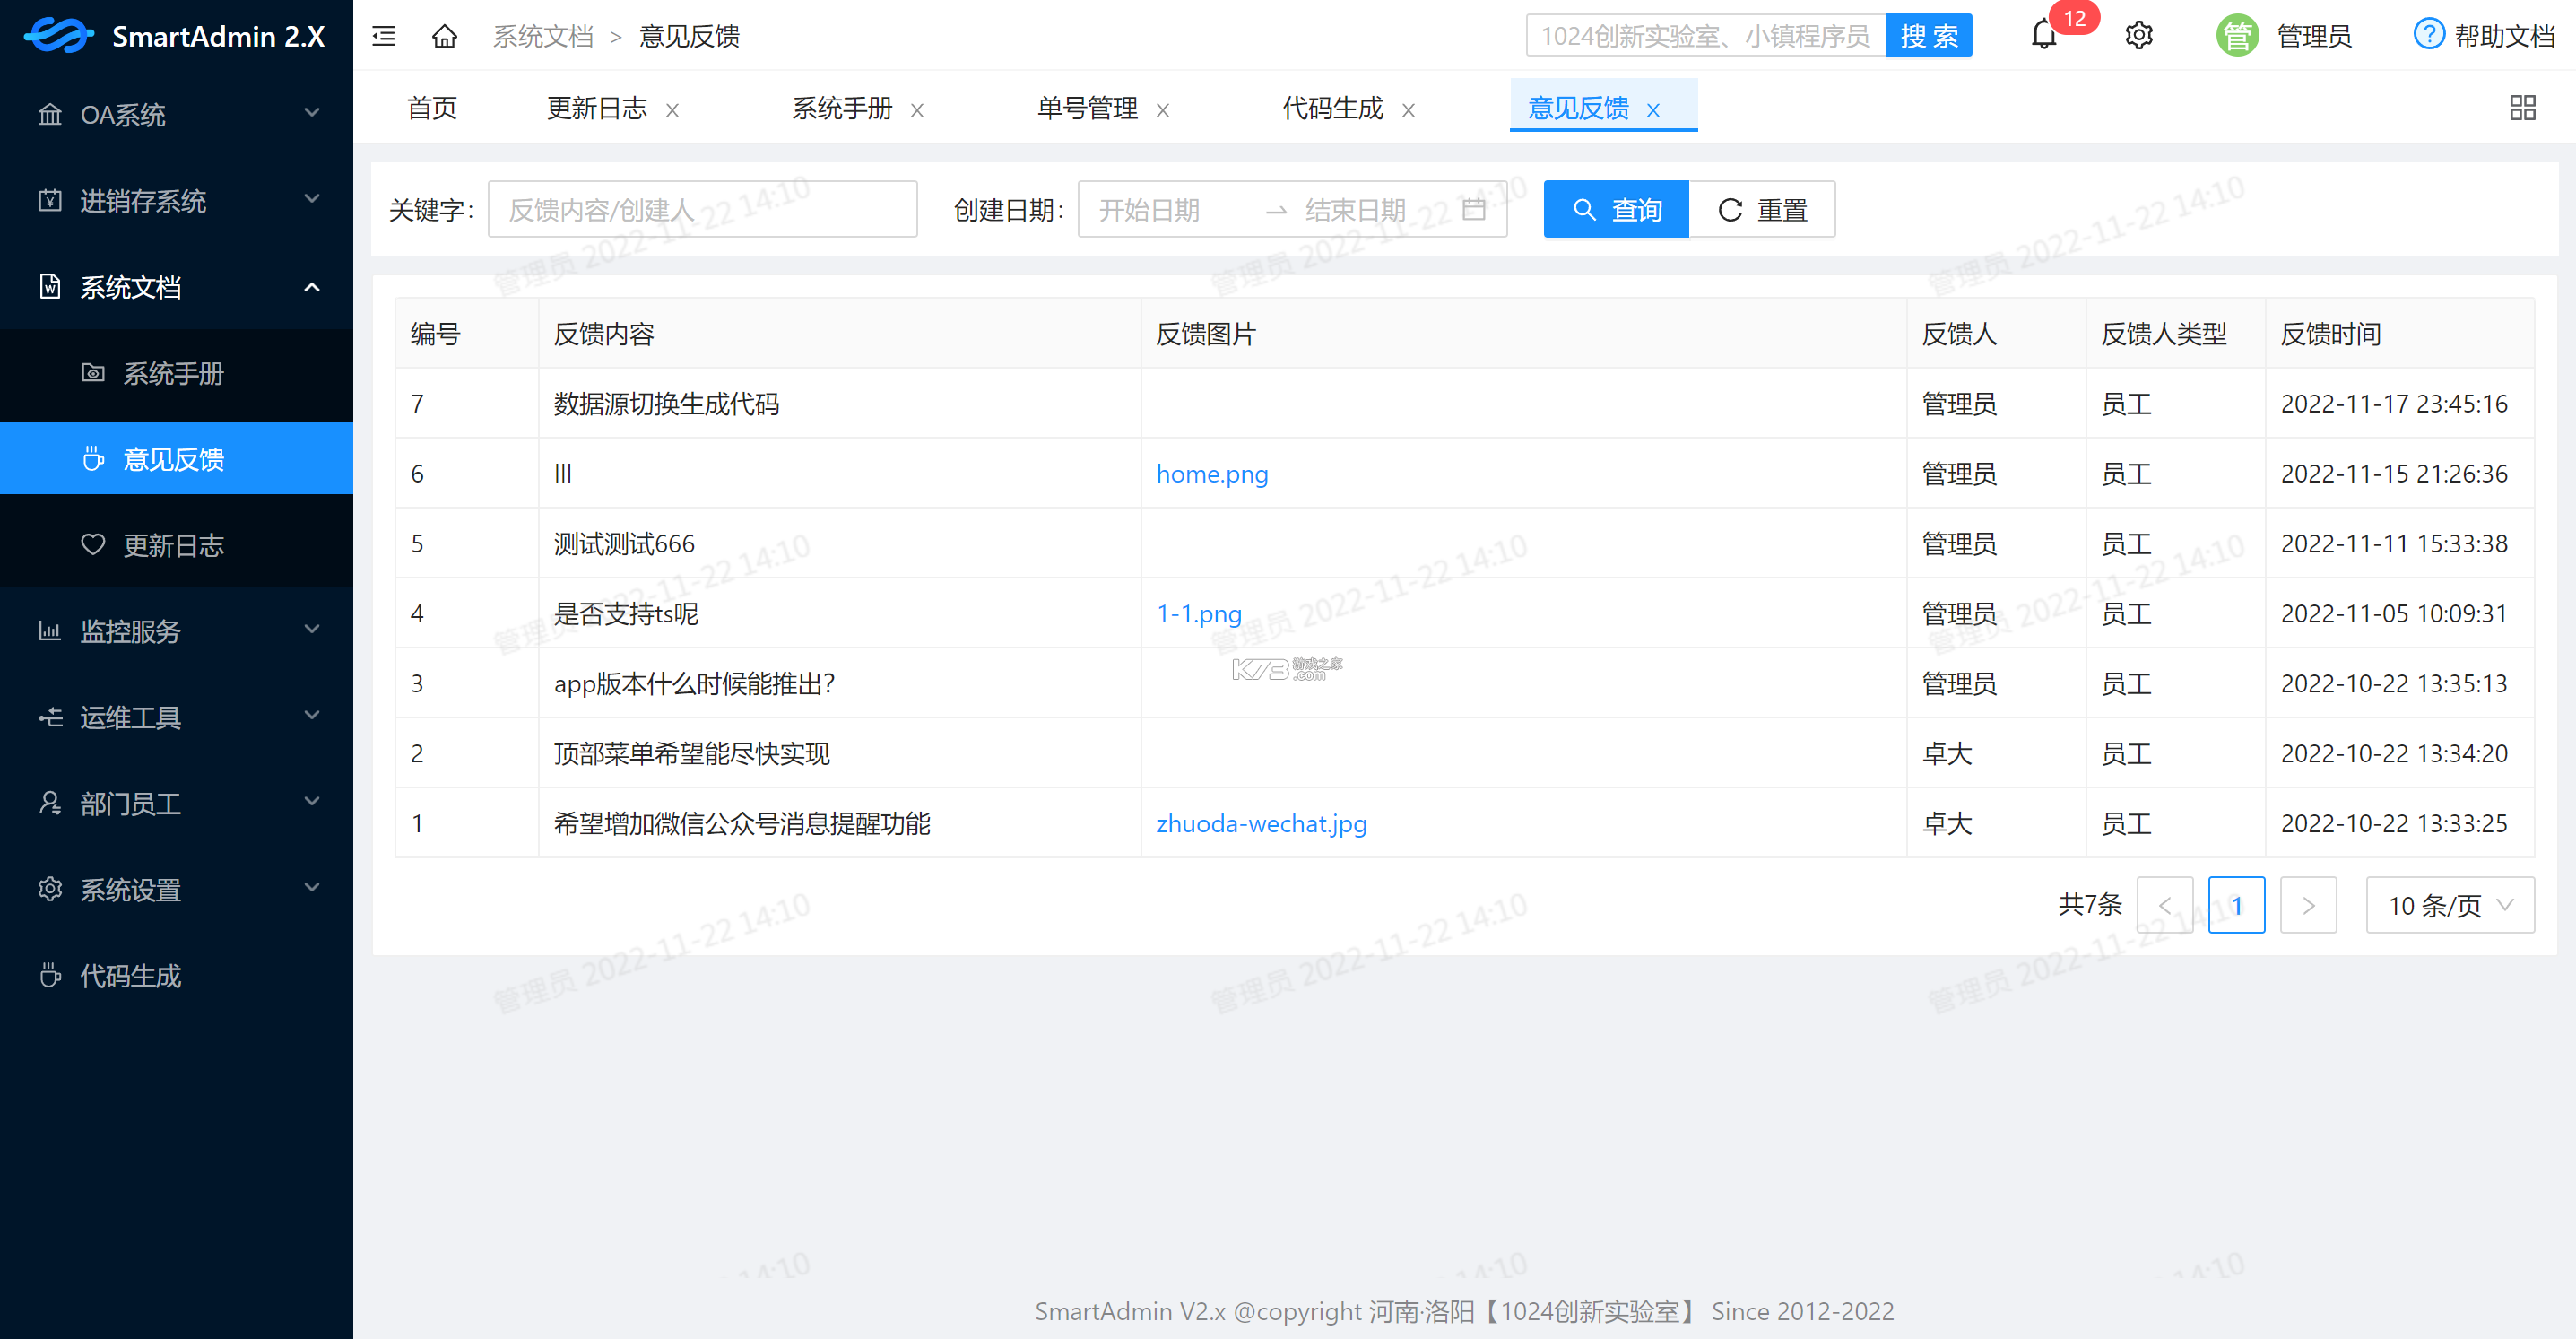
Task: Open the help docs question mark icon
Action: tap(2429, 34)
